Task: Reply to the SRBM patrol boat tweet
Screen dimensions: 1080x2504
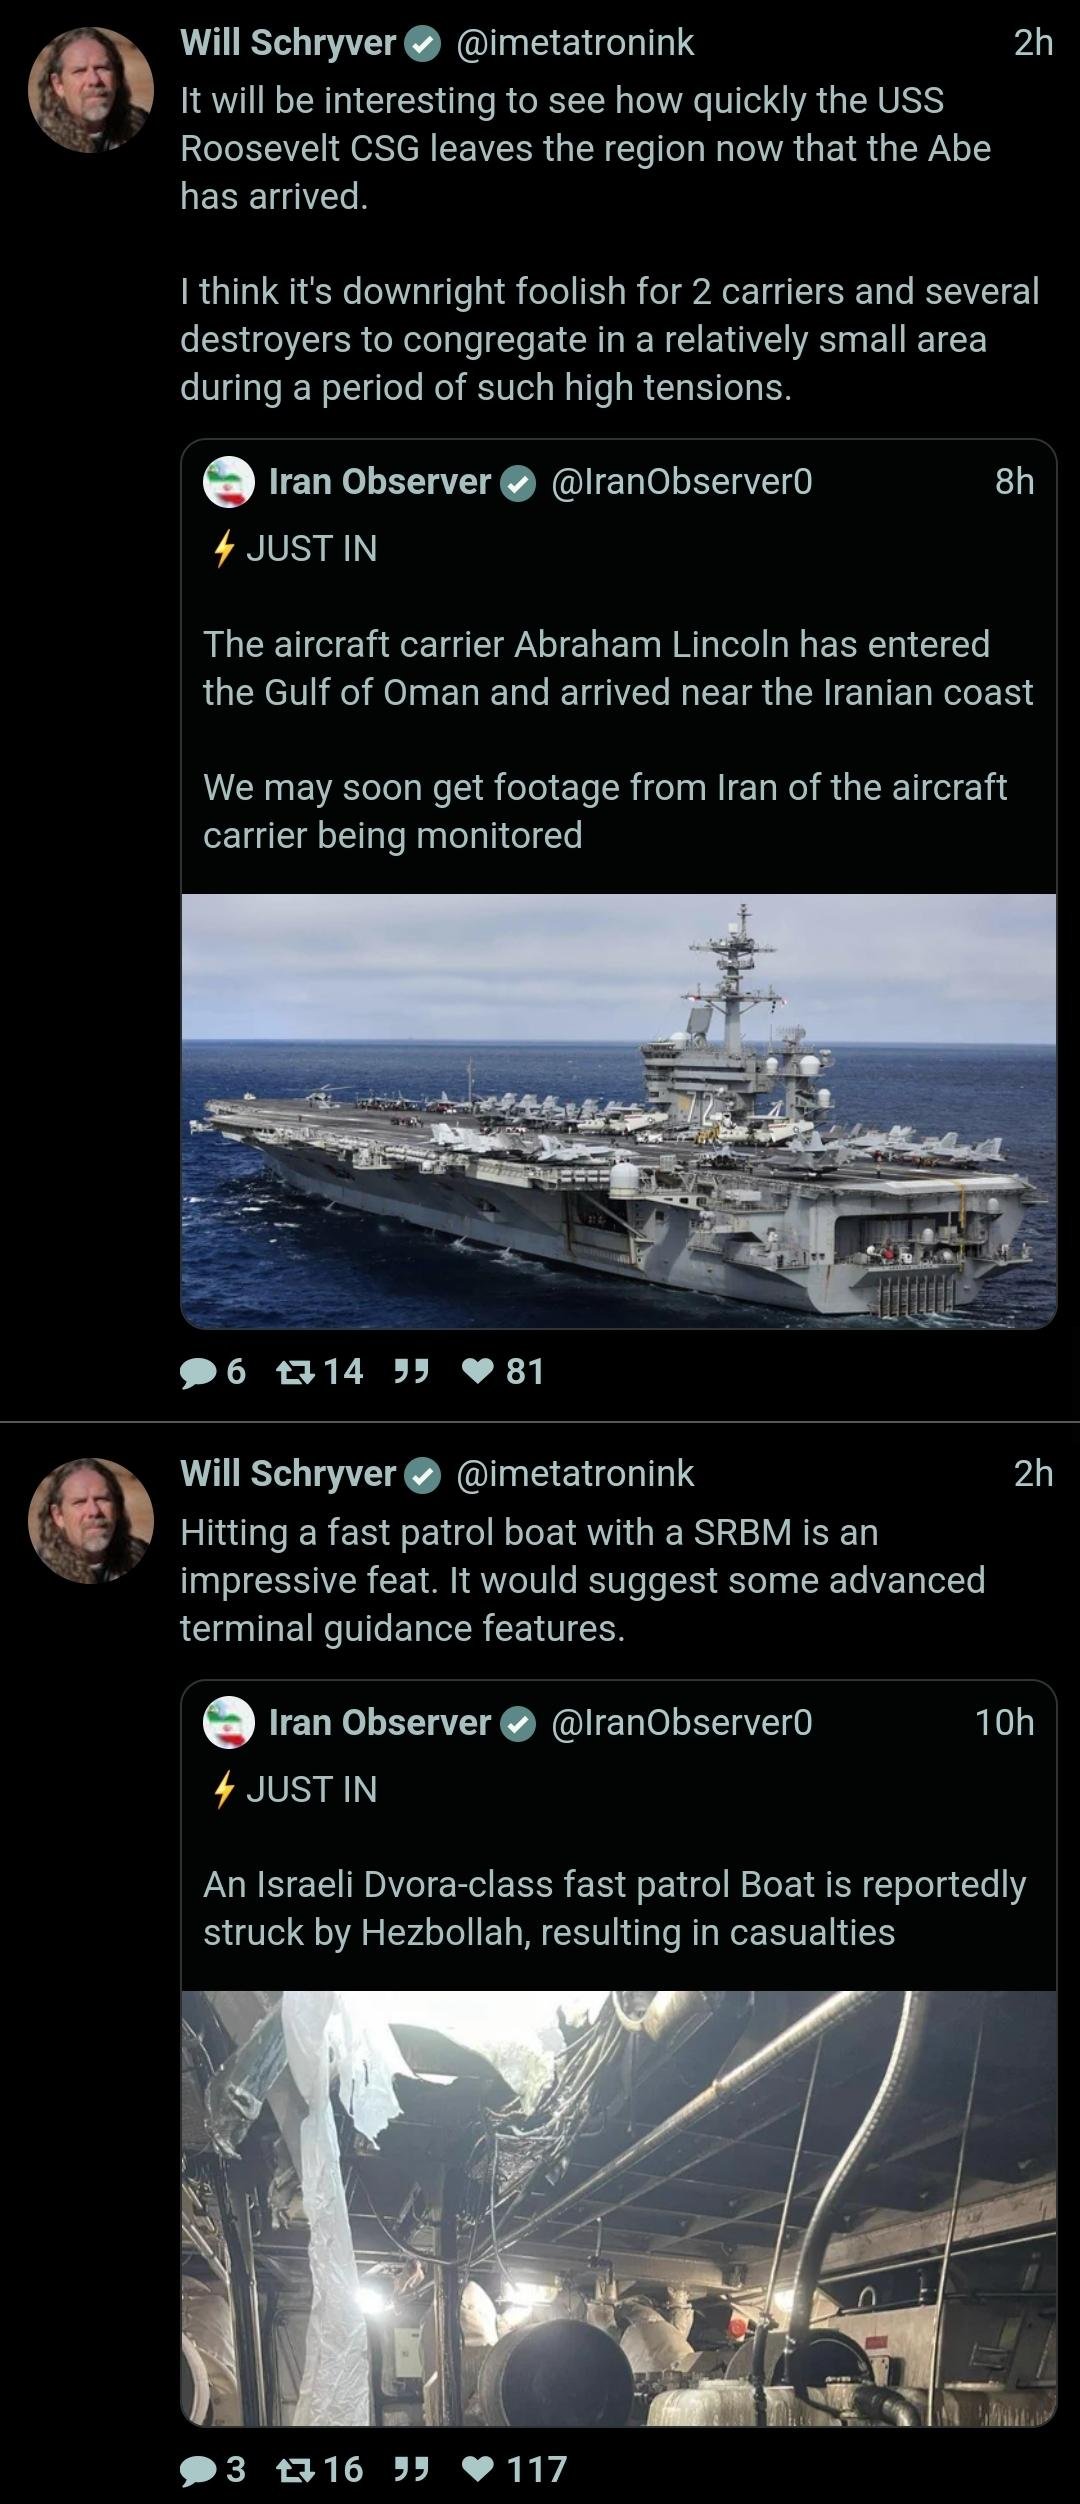Action: pos(198,2469)
